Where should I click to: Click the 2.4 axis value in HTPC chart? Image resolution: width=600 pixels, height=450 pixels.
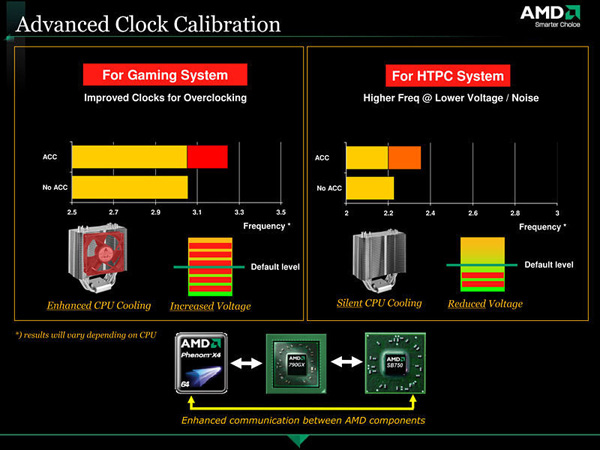[430, 213]
